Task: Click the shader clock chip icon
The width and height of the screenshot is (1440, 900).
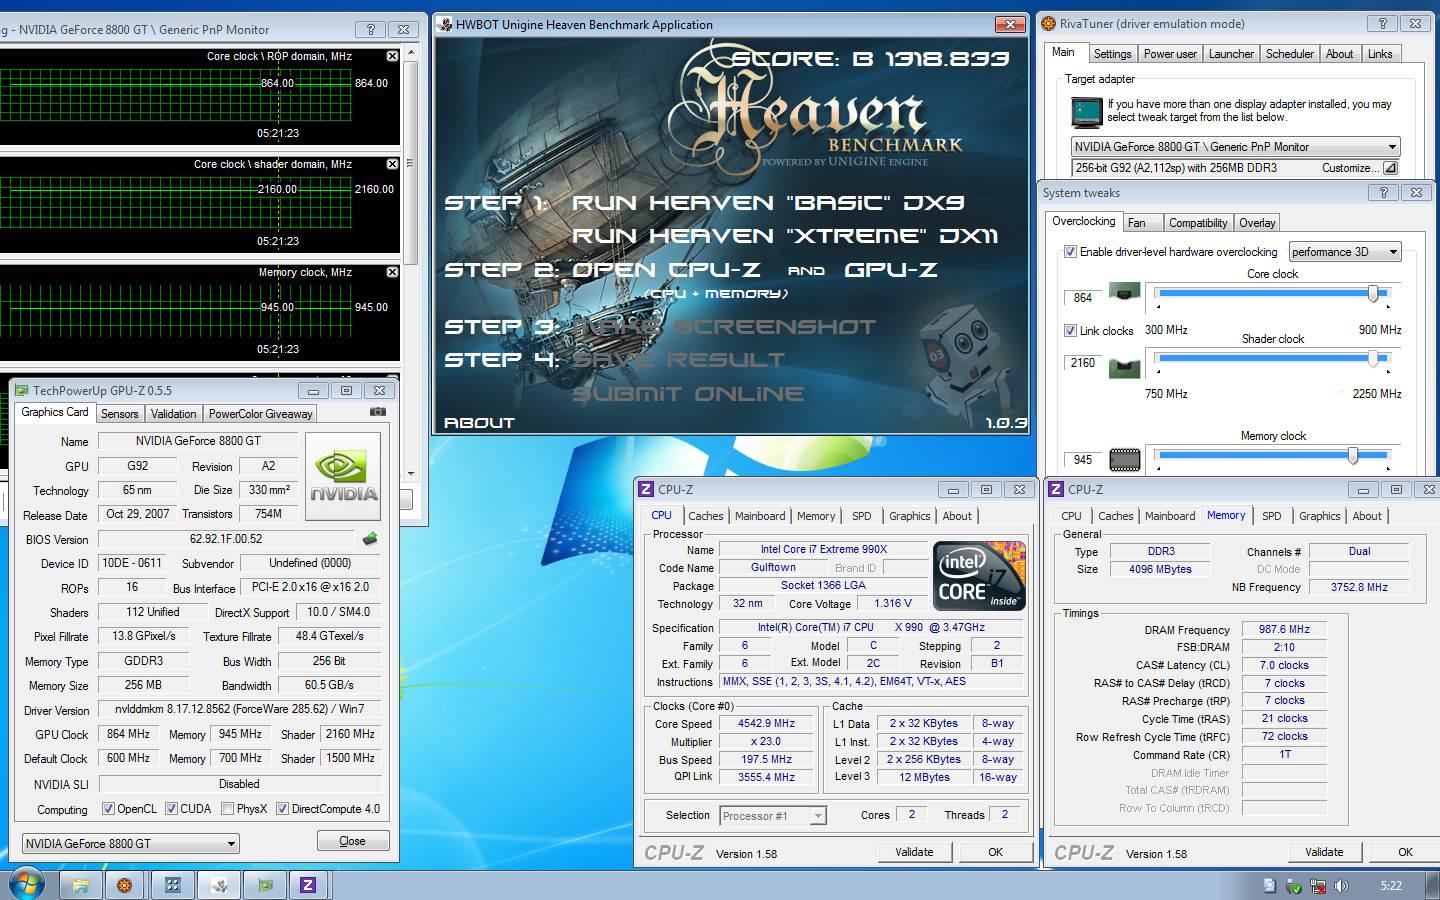Action: (x=1125, y=367)
